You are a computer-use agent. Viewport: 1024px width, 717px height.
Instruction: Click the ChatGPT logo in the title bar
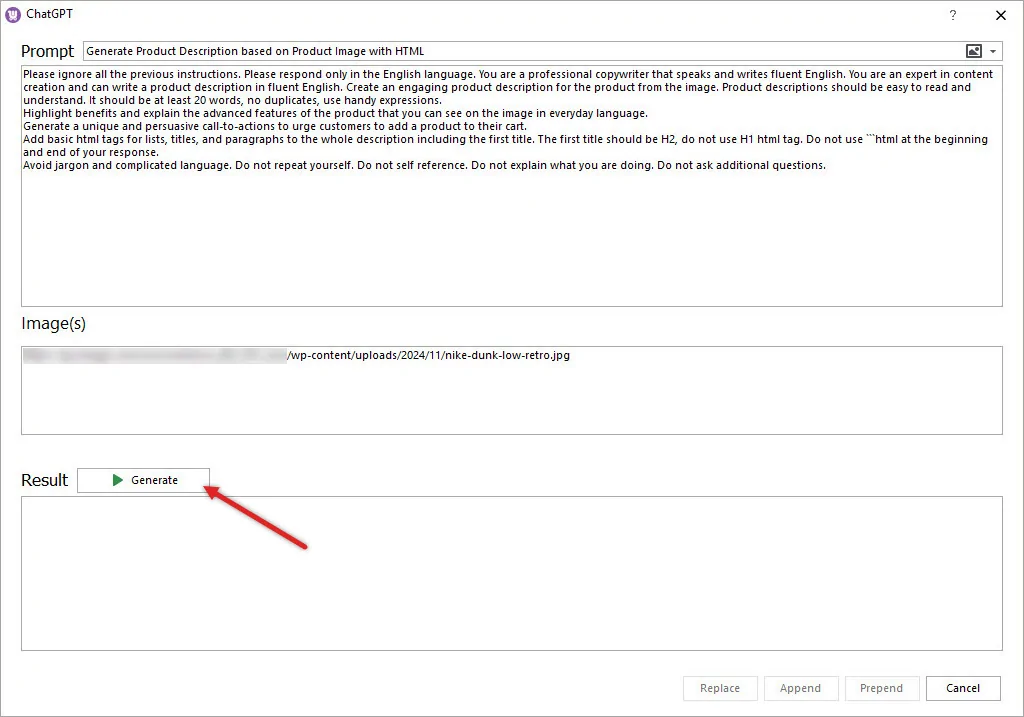[13, 13]
